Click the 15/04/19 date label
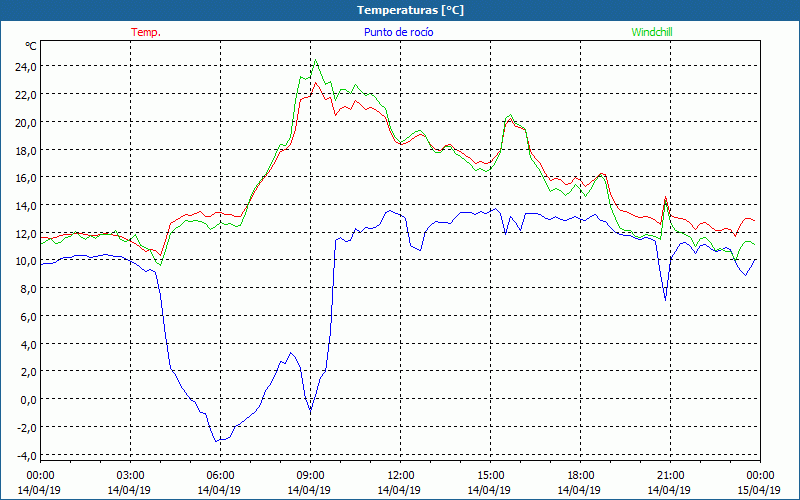This screenshot has height=500, width=800. pyautogui.click(x=759, y=490)
